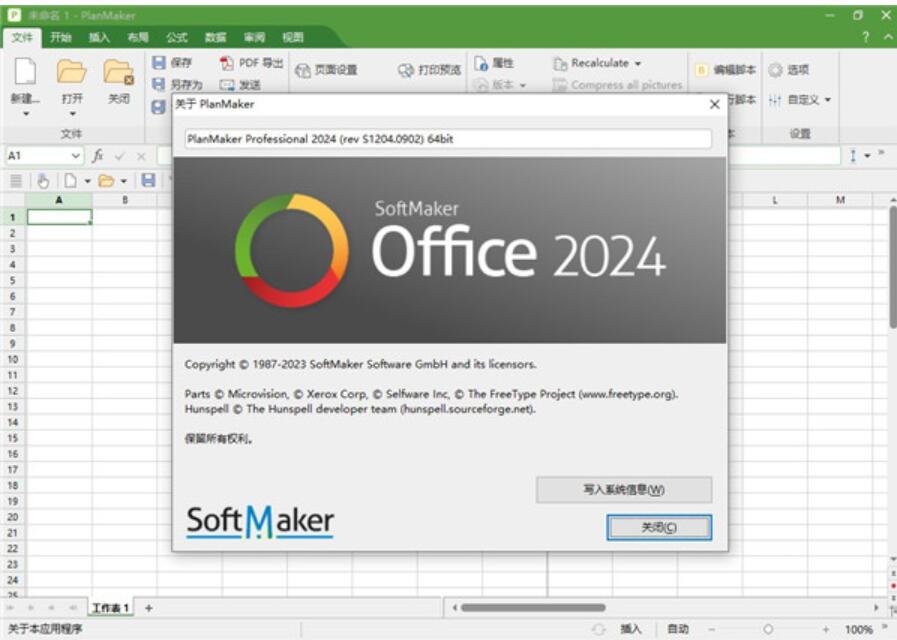Open Options (选项) gear icon
Image resolution: width=897 pixels, height=640 pixels.
pos(775,70)
